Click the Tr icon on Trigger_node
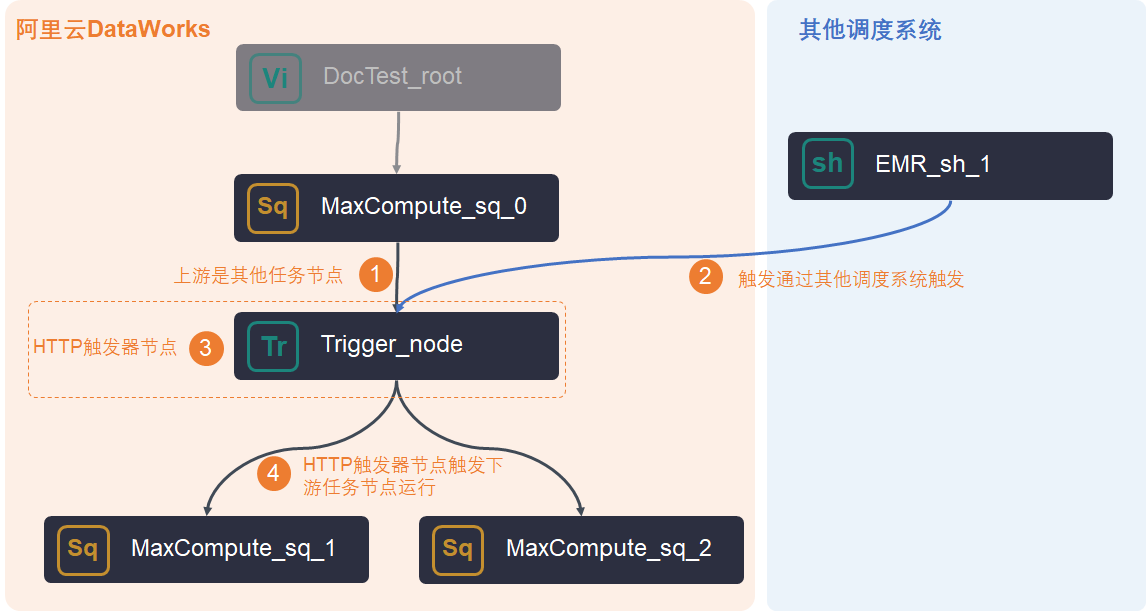 click(273, 346)
